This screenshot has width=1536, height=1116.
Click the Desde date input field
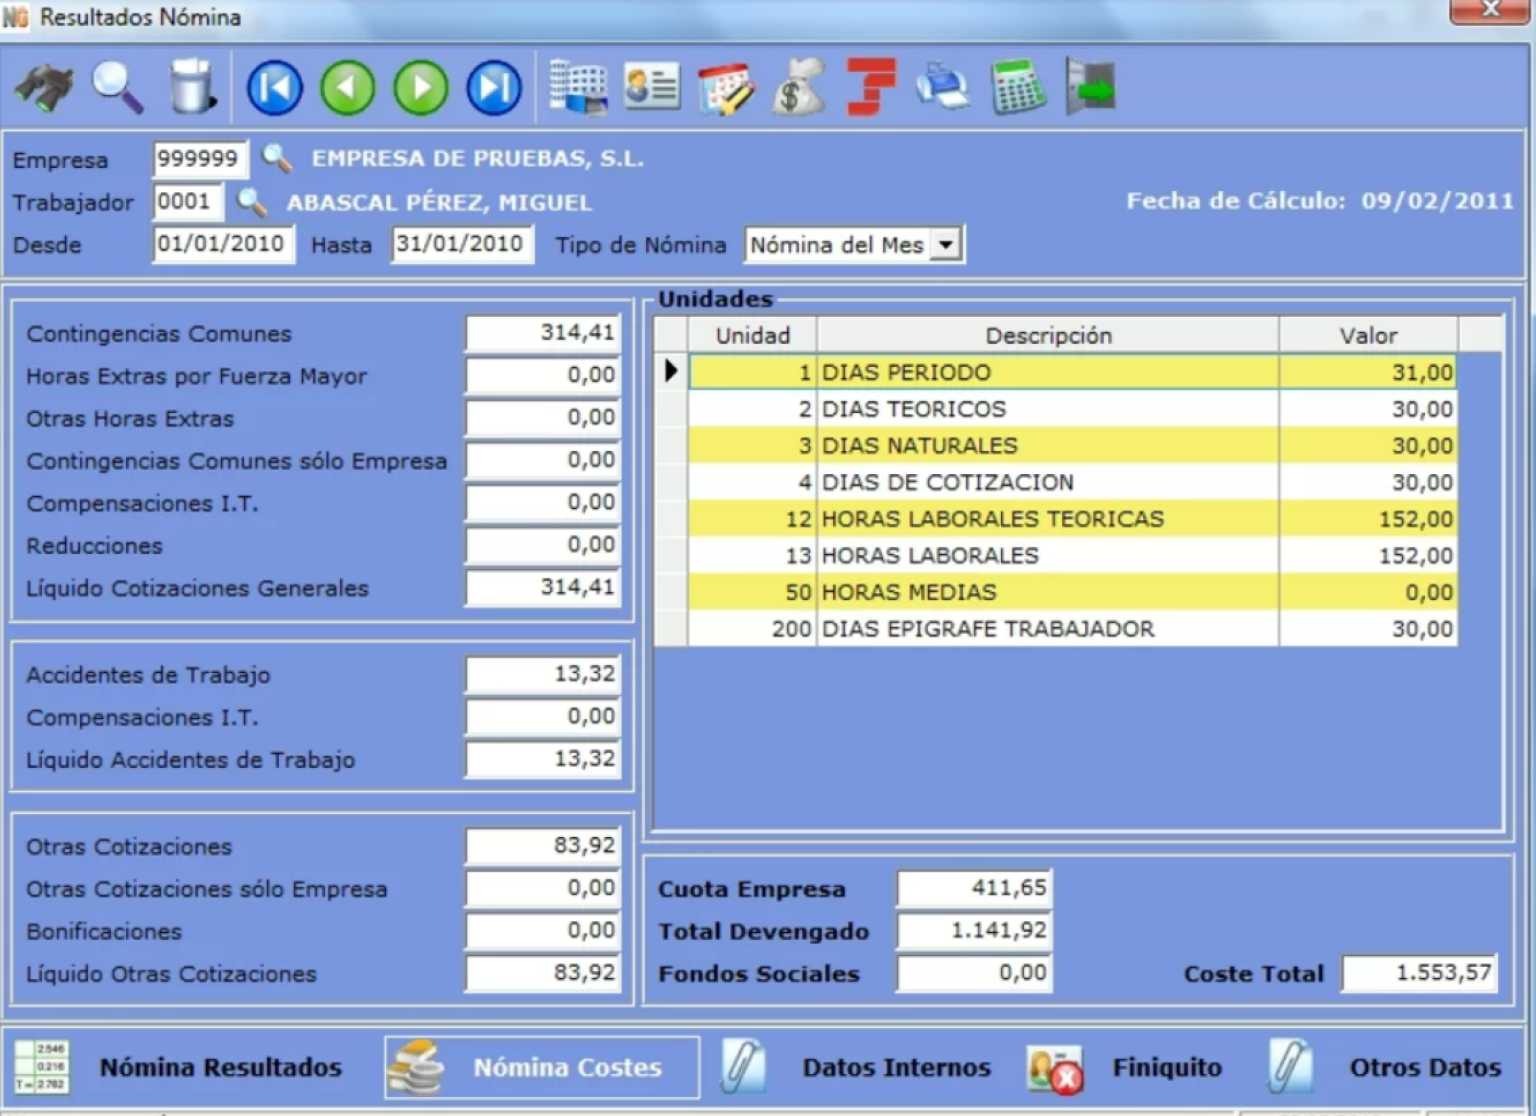click(x=222, y=244)
